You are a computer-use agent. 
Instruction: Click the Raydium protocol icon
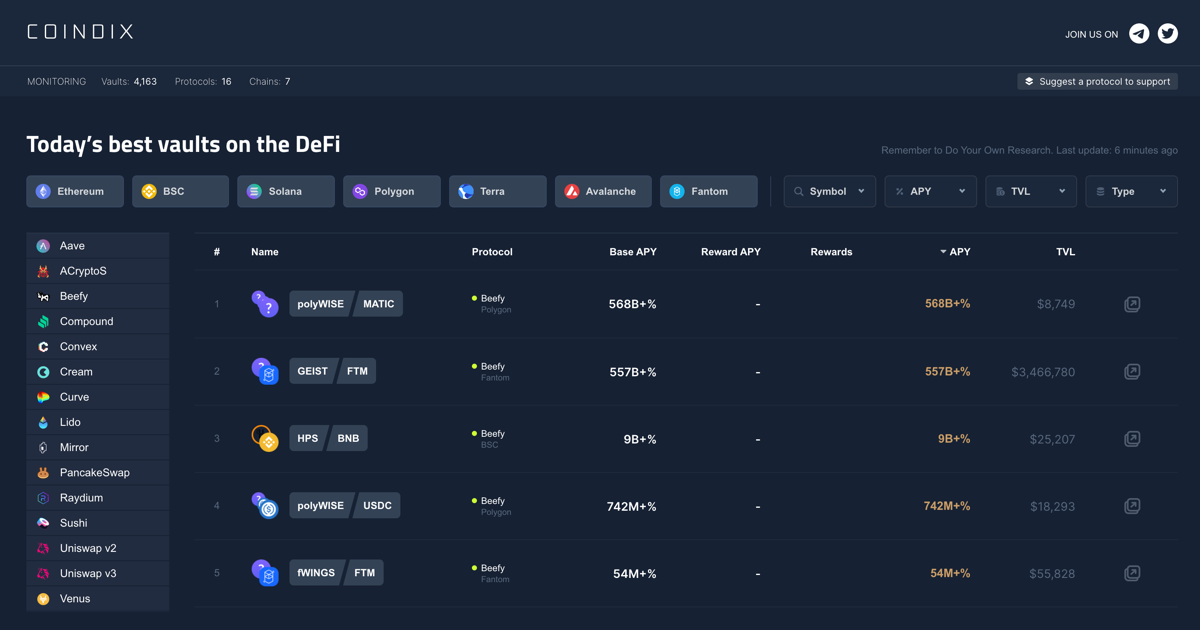coord(43,498)
